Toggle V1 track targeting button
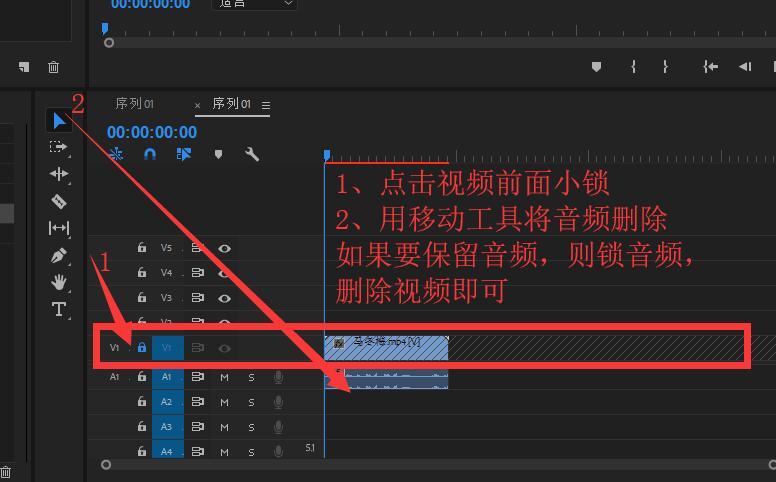The image size is (776, 482). click(167, 348)
